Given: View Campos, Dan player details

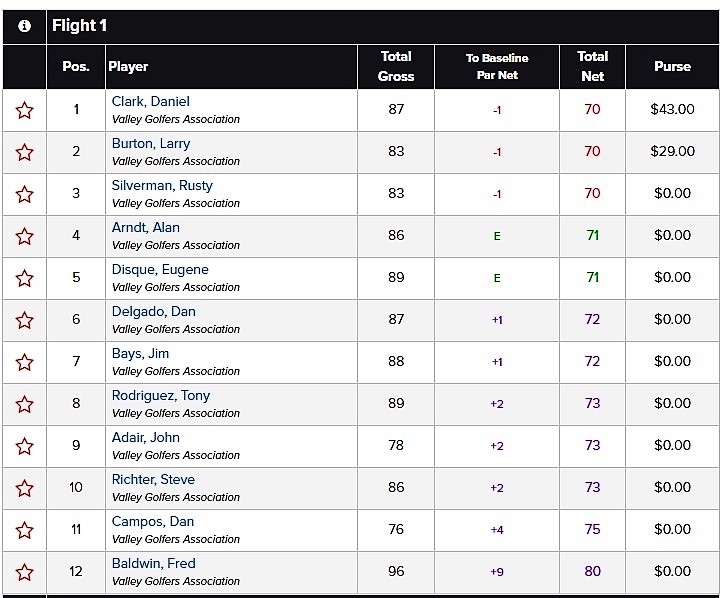Looking at the screenshot, I should click(x=153, y=521).
